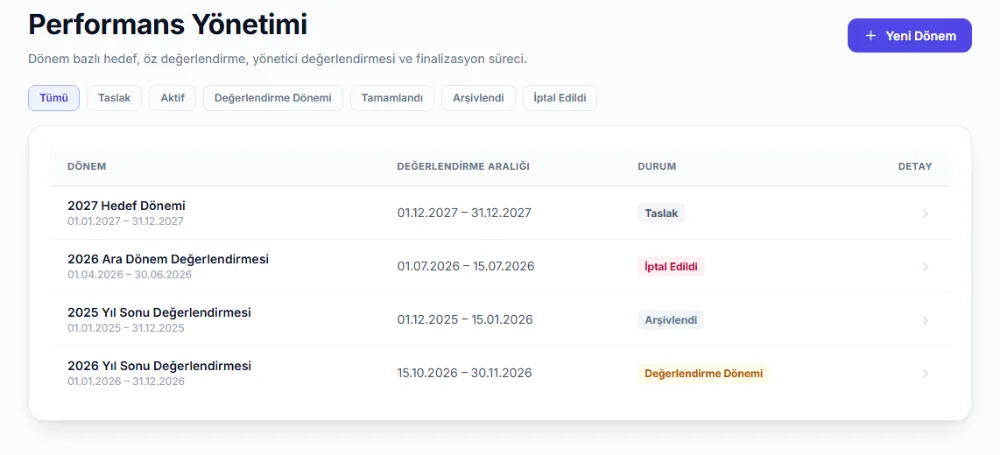Click the DEĞERLENDİRME ARALIĞI column header
1000x455 pixels.
tap(463, 167)
